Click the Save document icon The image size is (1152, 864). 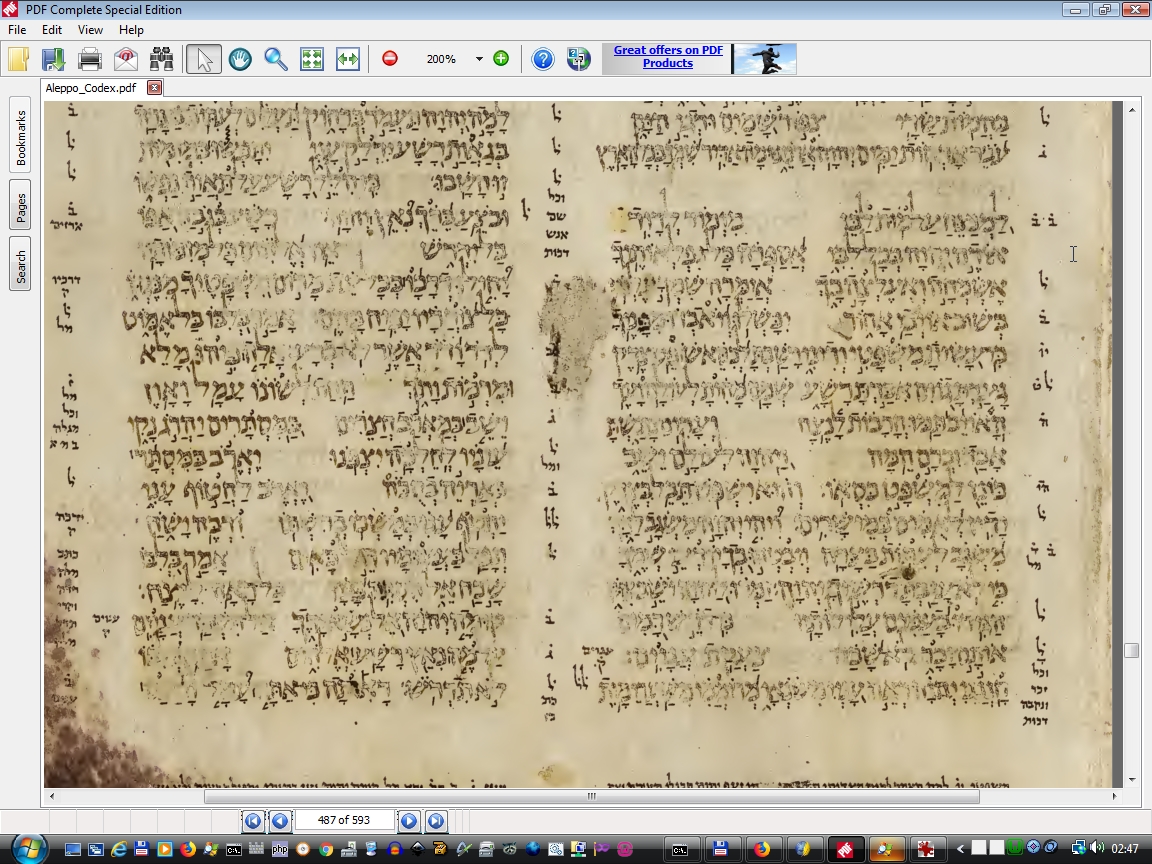click(53, 59)
